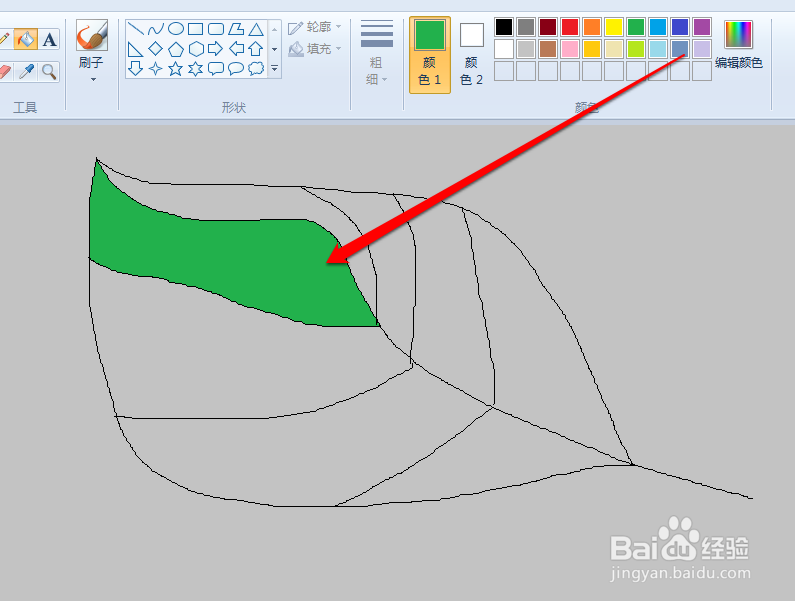Image resolution: width=795 pixels, height=601 pixels.
Task: Choose the five-point star shape
Action: (175, 68)
